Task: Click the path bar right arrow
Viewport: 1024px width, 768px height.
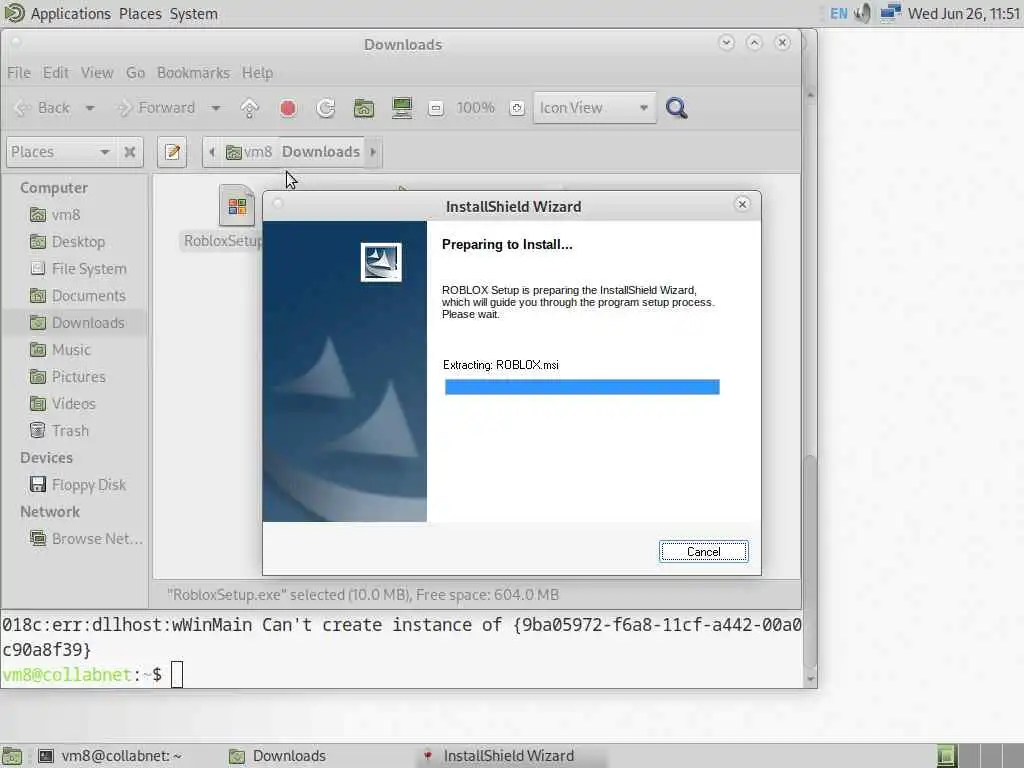Action: click(373, 152)
